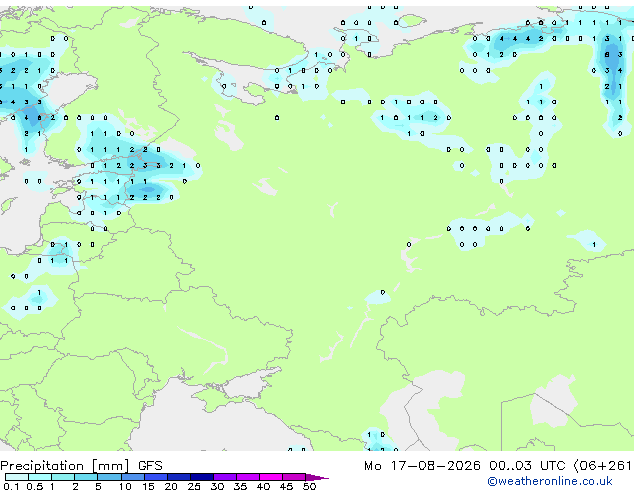
Task: Click the date "Mo 17-08-2026"
Action: 422,466
